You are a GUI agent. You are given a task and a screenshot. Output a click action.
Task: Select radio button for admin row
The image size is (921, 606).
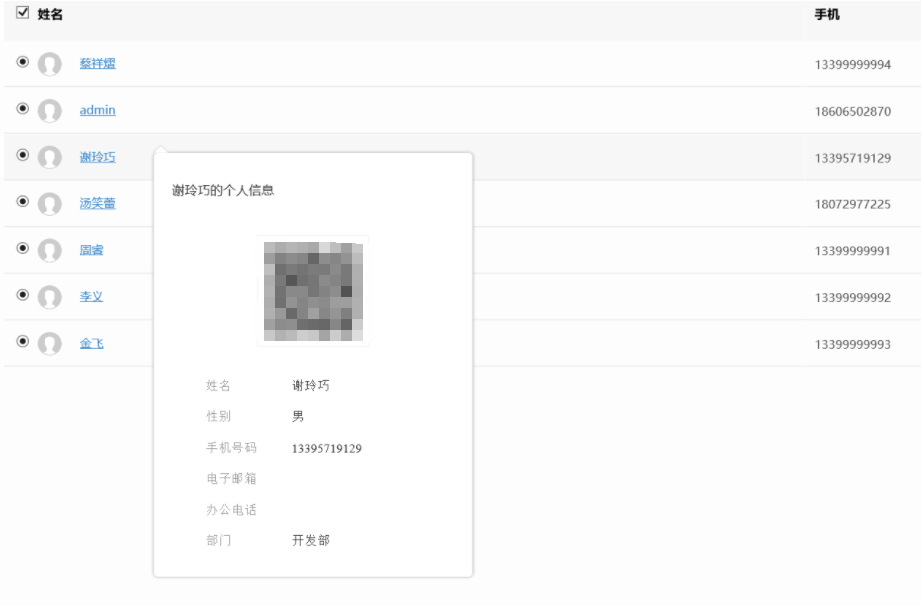point(22,108)
